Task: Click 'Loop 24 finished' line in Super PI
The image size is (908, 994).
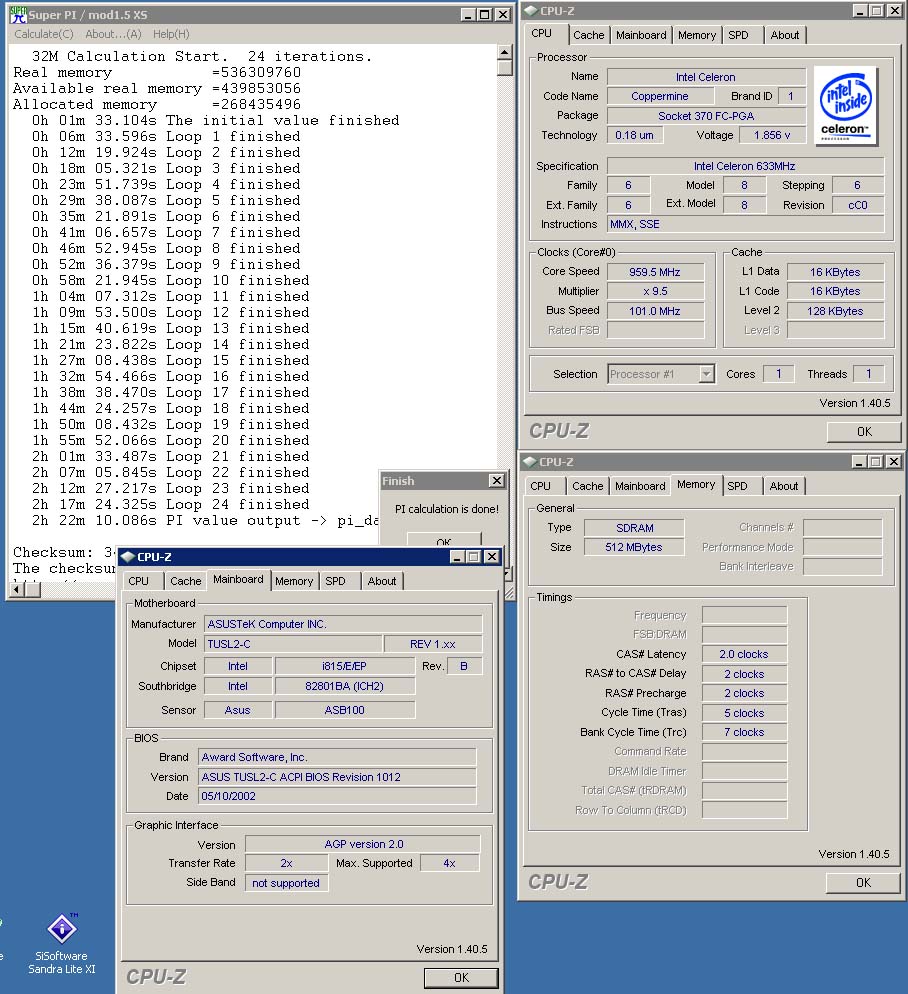Action: pyautogui.click(x=171, y=505)
